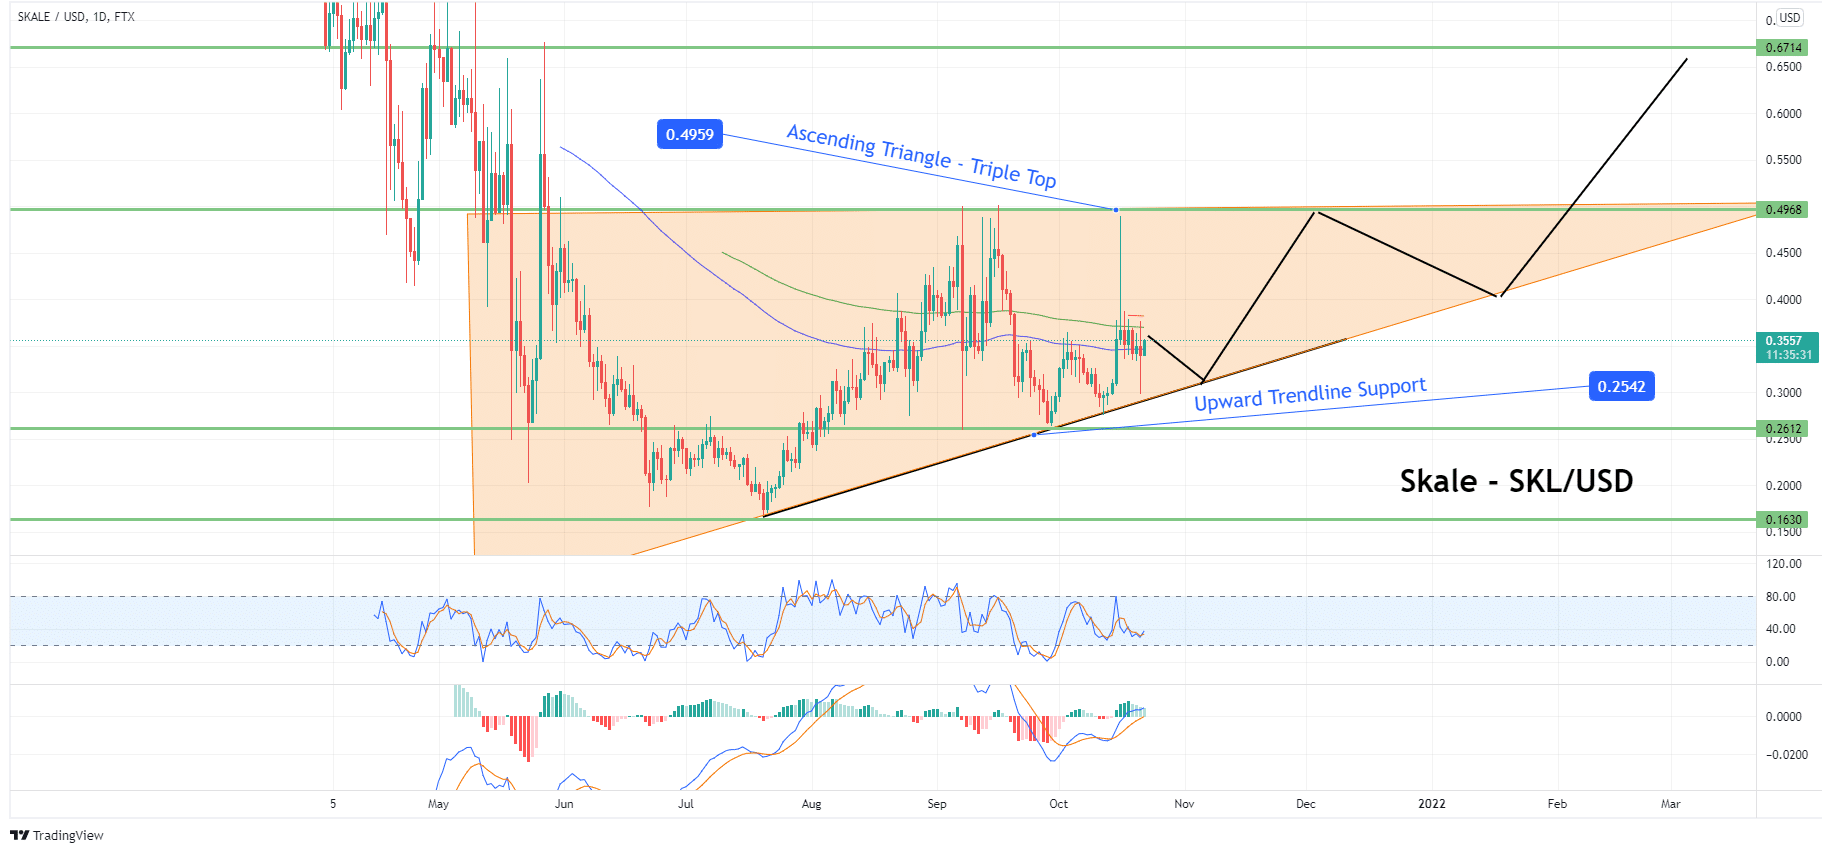Click the 40.00 oscillator axis value
Viewport: 1822px width, 849px height.
coord(1780,629)
